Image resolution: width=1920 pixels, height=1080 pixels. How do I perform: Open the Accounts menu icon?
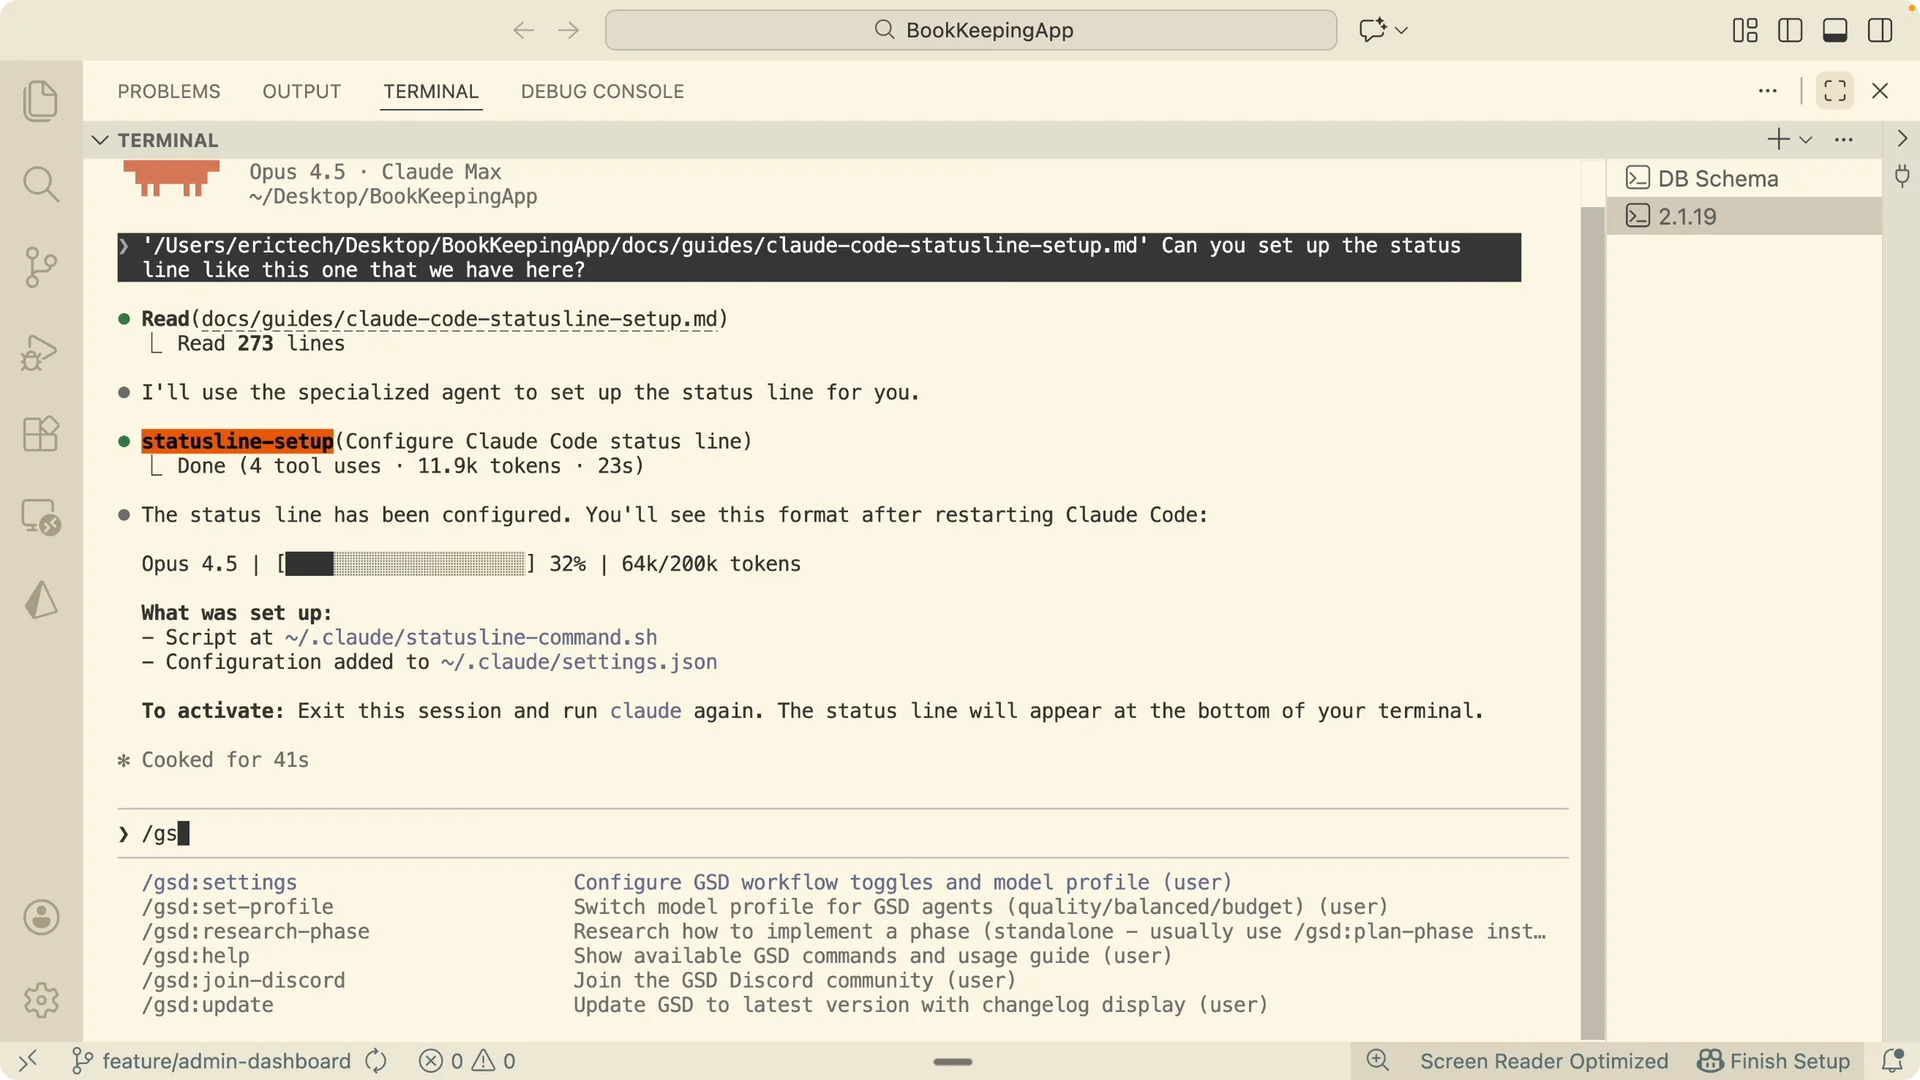click(x=41, y=917)
